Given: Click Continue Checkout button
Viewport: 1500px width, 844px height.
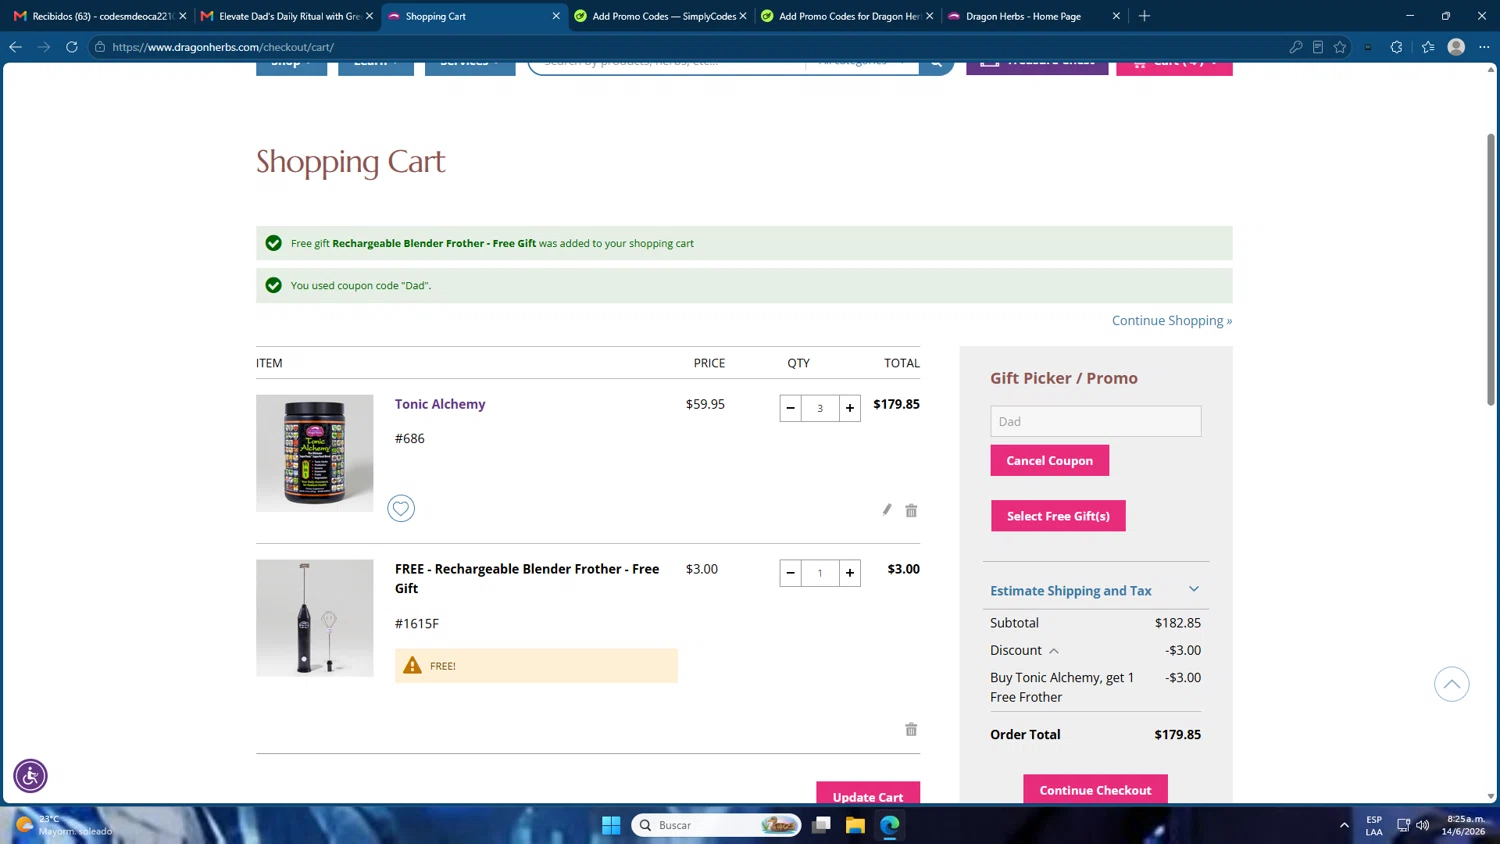Looking at the screenshot, I should pyautogui.click(x=1095, y=789).
